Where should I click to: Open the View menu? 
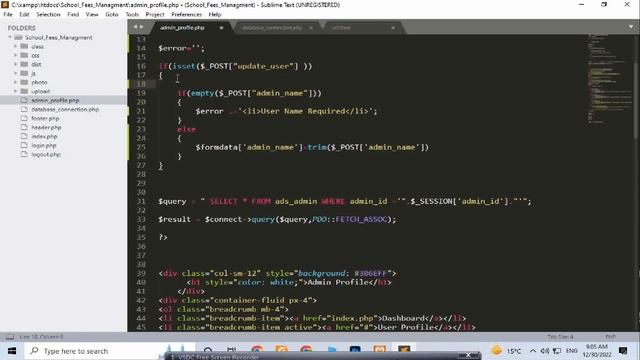[x=92, y=14]
